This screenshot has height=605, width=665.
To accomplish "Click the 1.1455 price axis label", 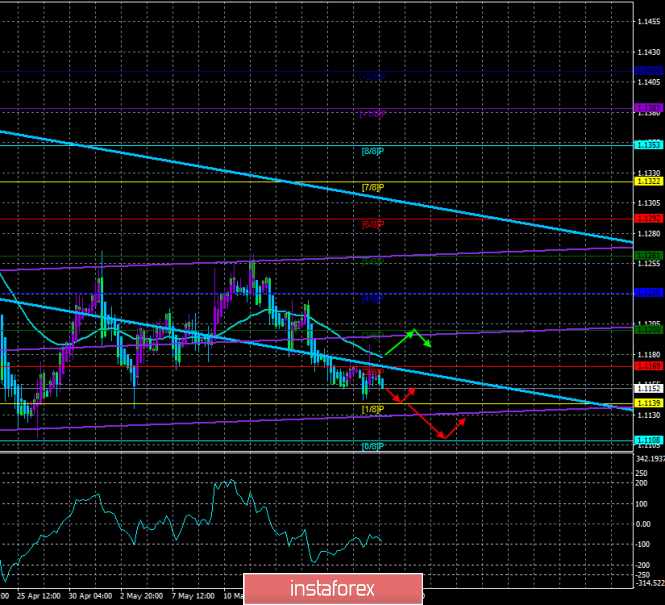I will click(x=649, y=22).
